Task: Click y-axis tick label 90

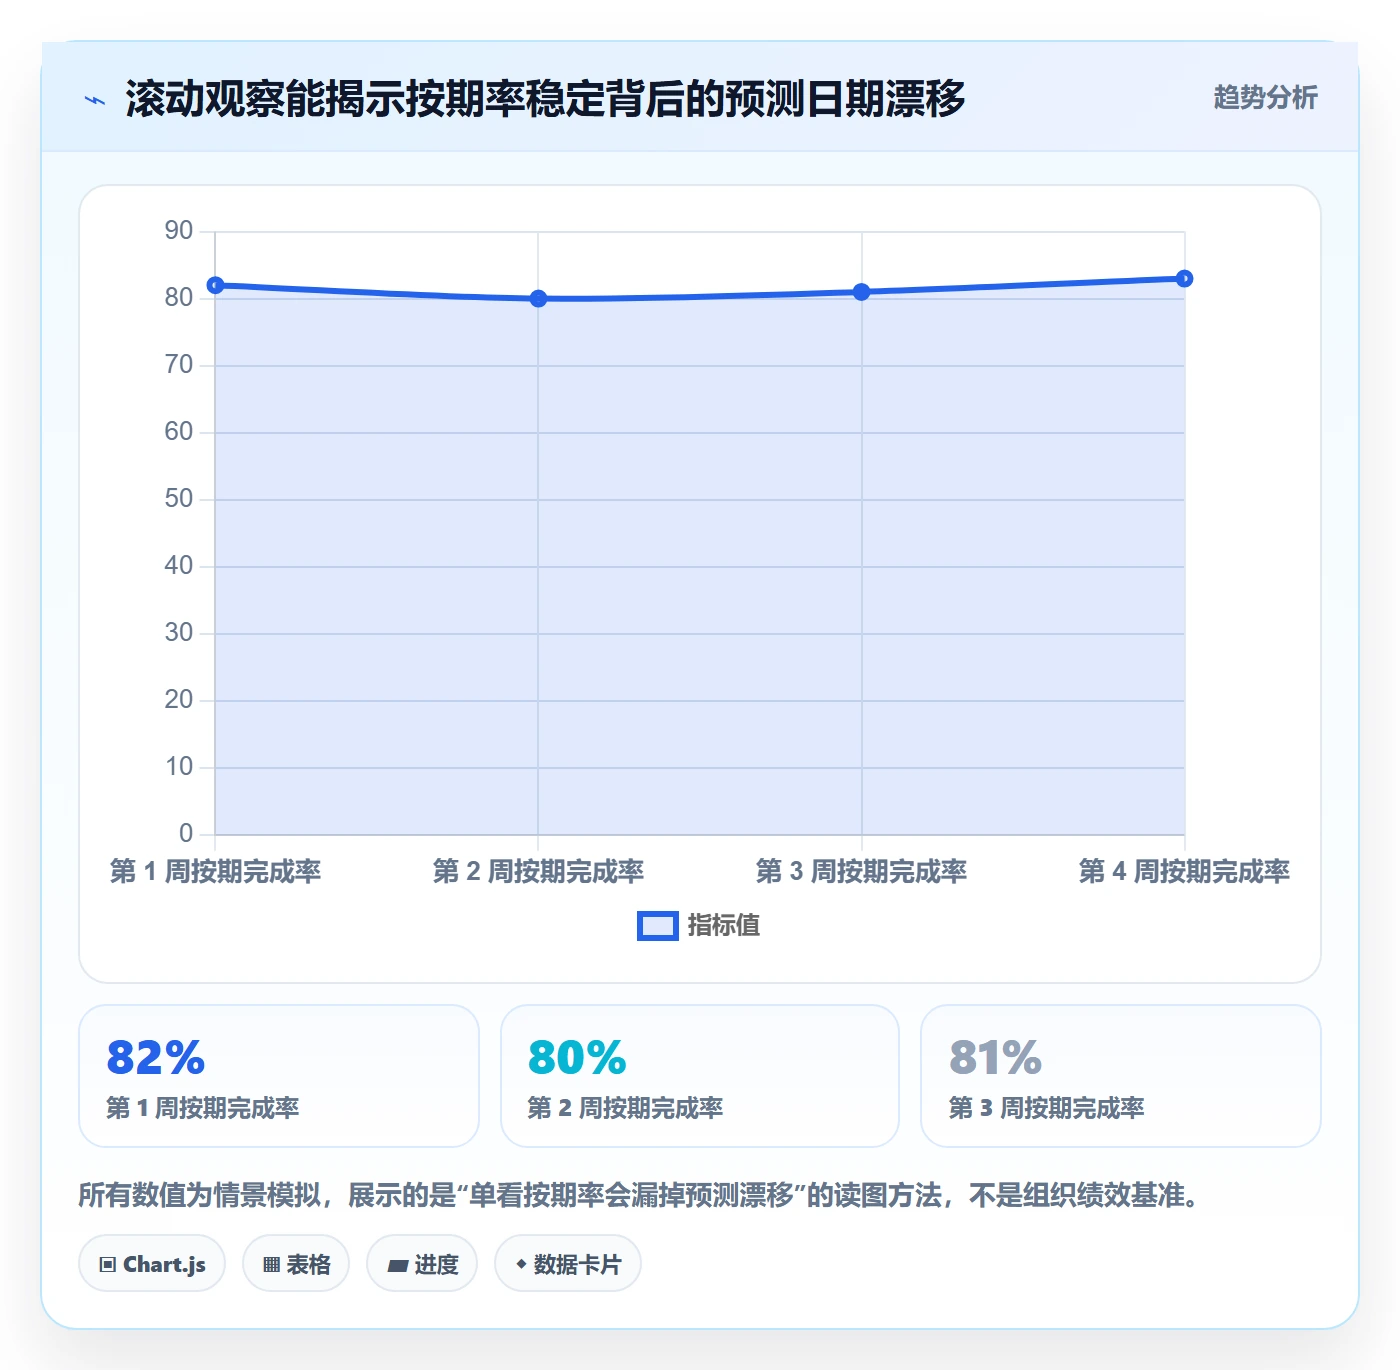Action: [x=179, y=231]
